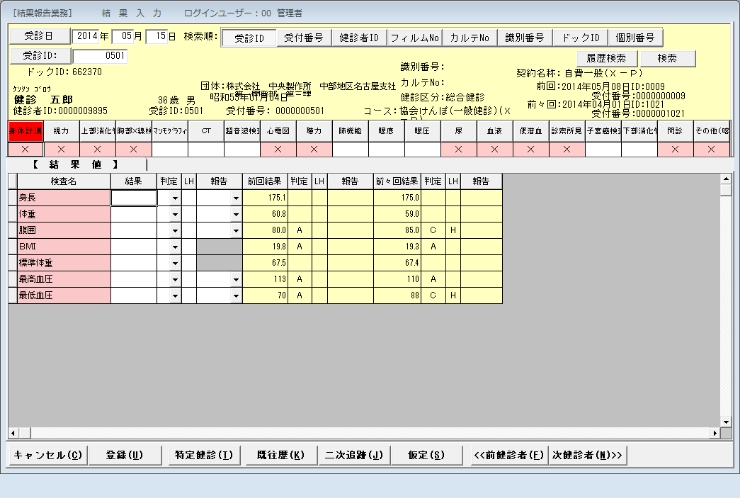Focus the day field showing 15
The image size is (740, 498).
pyautogui.click(x=157, y=36)
